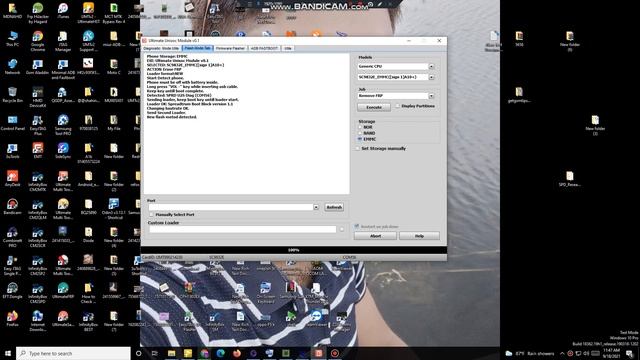Image resolution: width=640 pixels, height=360 pixels.
Task: Click inside the log output area
Action: coord(247,124)
